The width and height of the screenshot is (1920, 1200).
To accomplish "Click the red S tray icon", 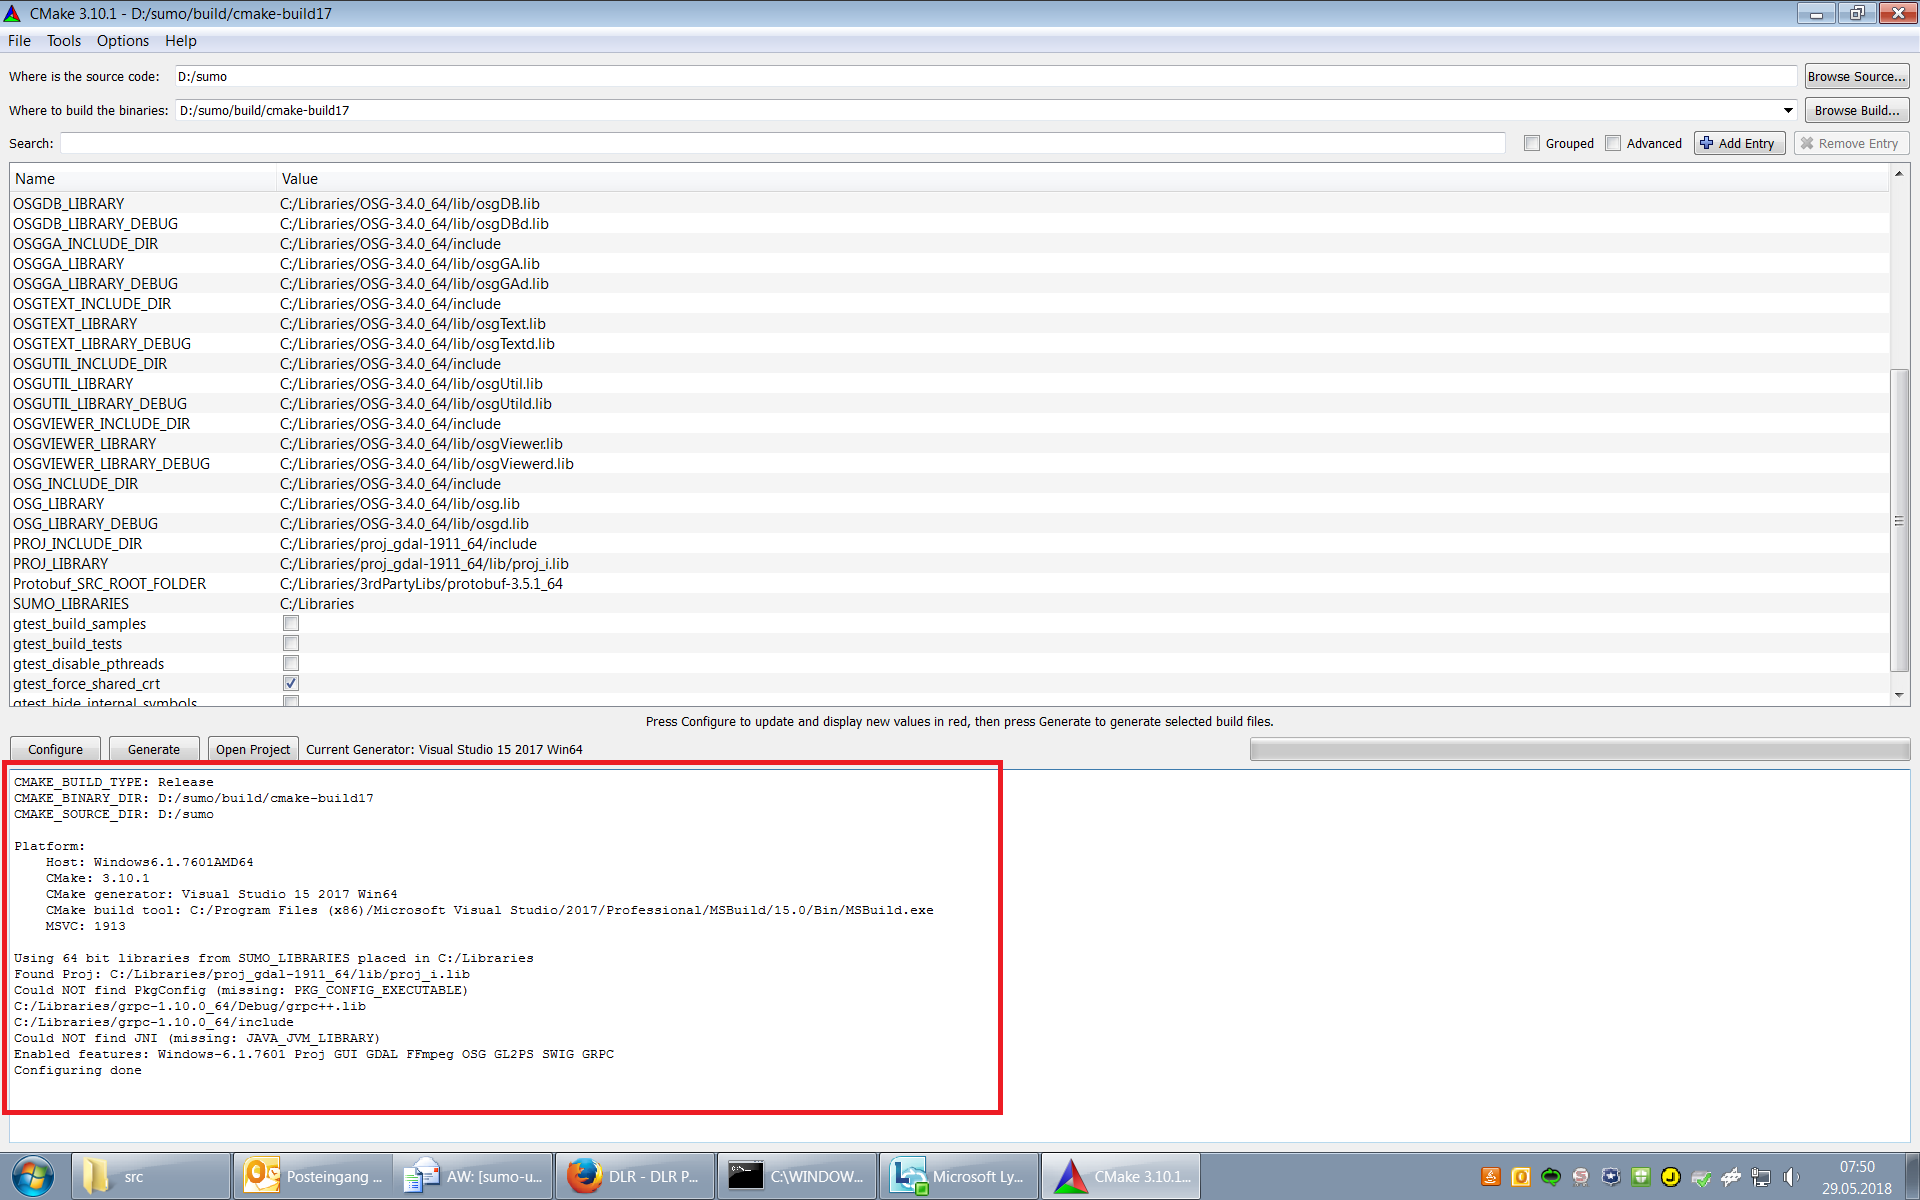I will pyautogui.click(x=1581, y=1177).
